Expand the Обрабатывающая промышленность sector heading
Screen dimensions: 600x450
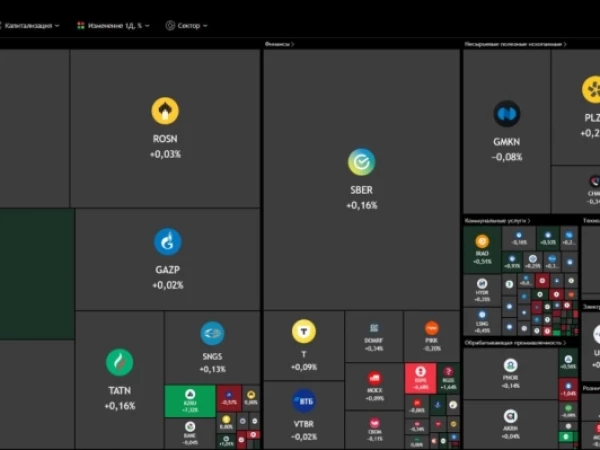515,343
